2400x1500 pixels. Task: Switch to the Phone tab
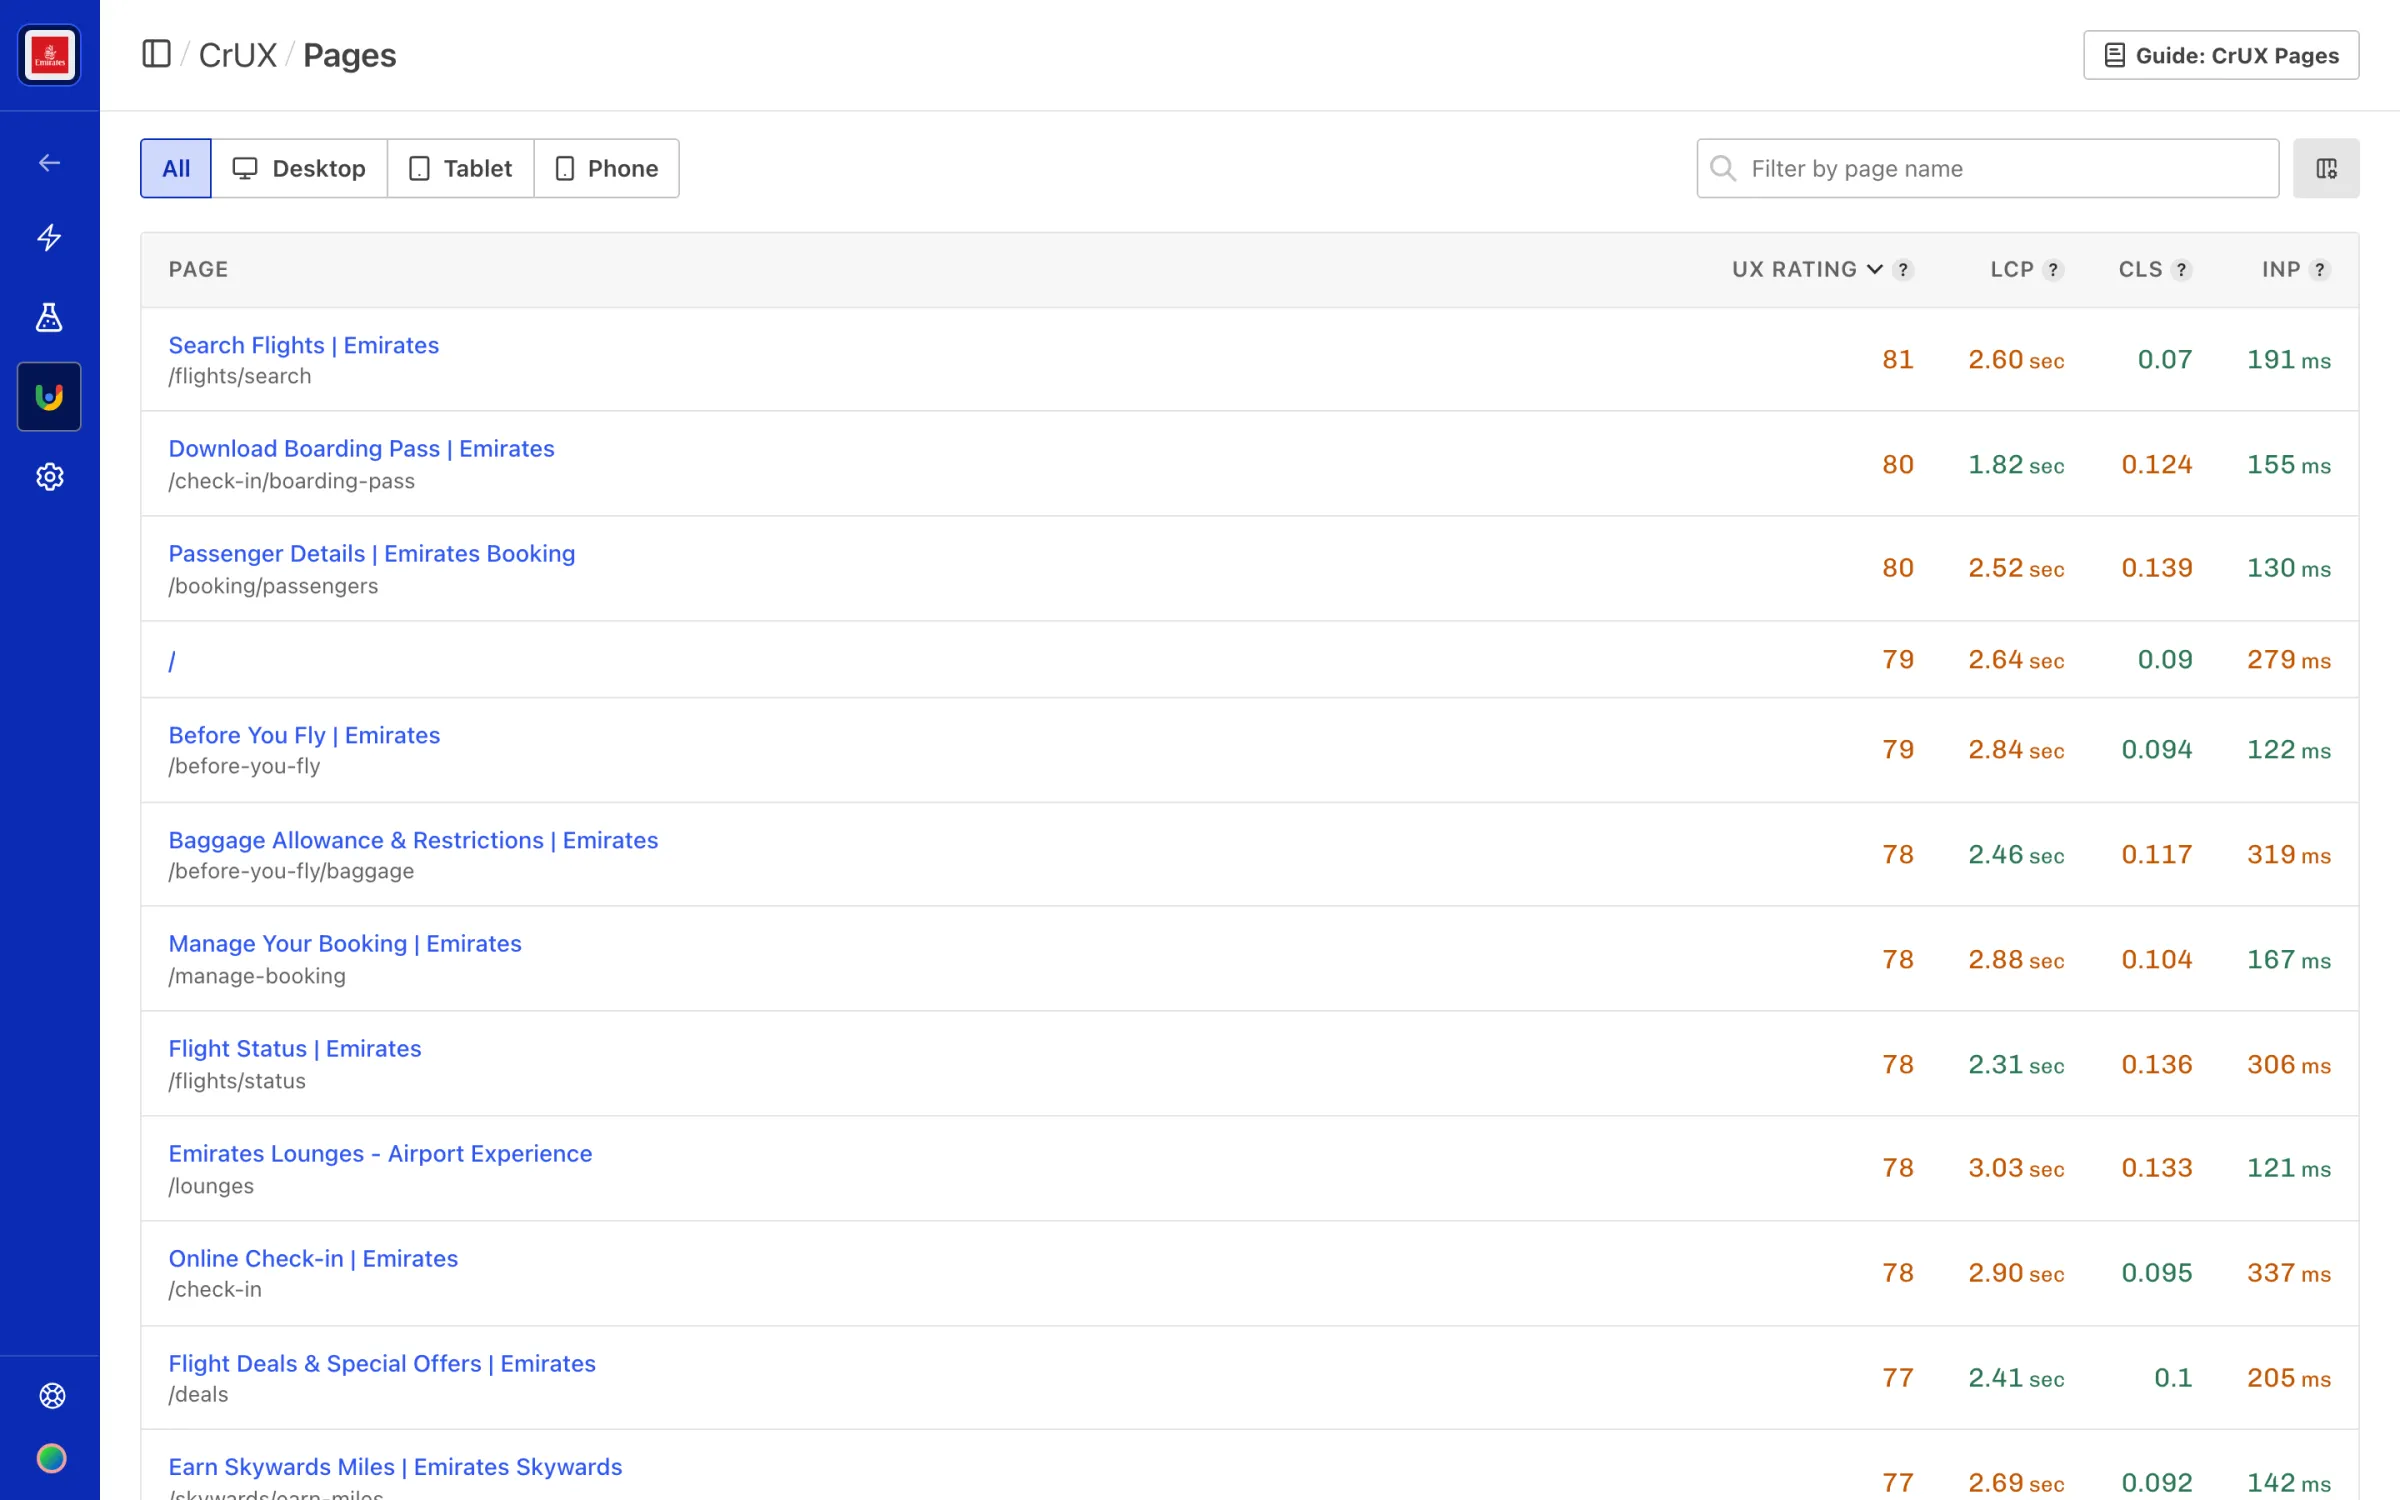pos(607,168)
